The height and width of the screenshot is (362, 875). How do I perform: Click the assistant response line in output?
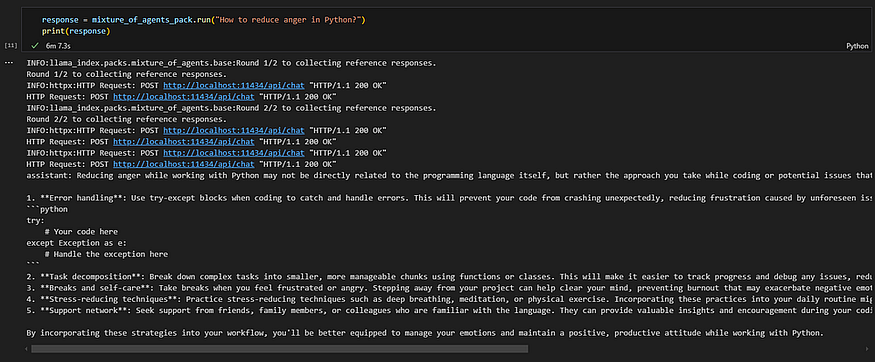[449, 176]
